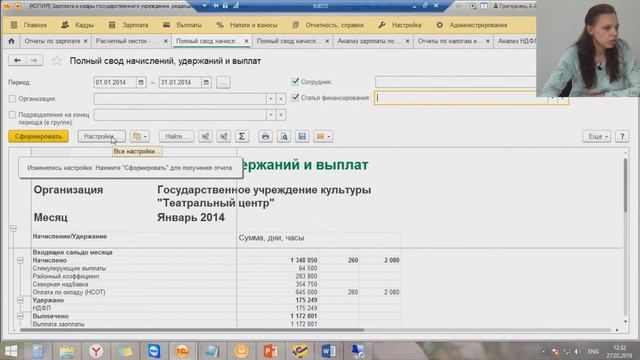Open print preview icon
This screenshot has height=360, width=640.
(284, 136)
